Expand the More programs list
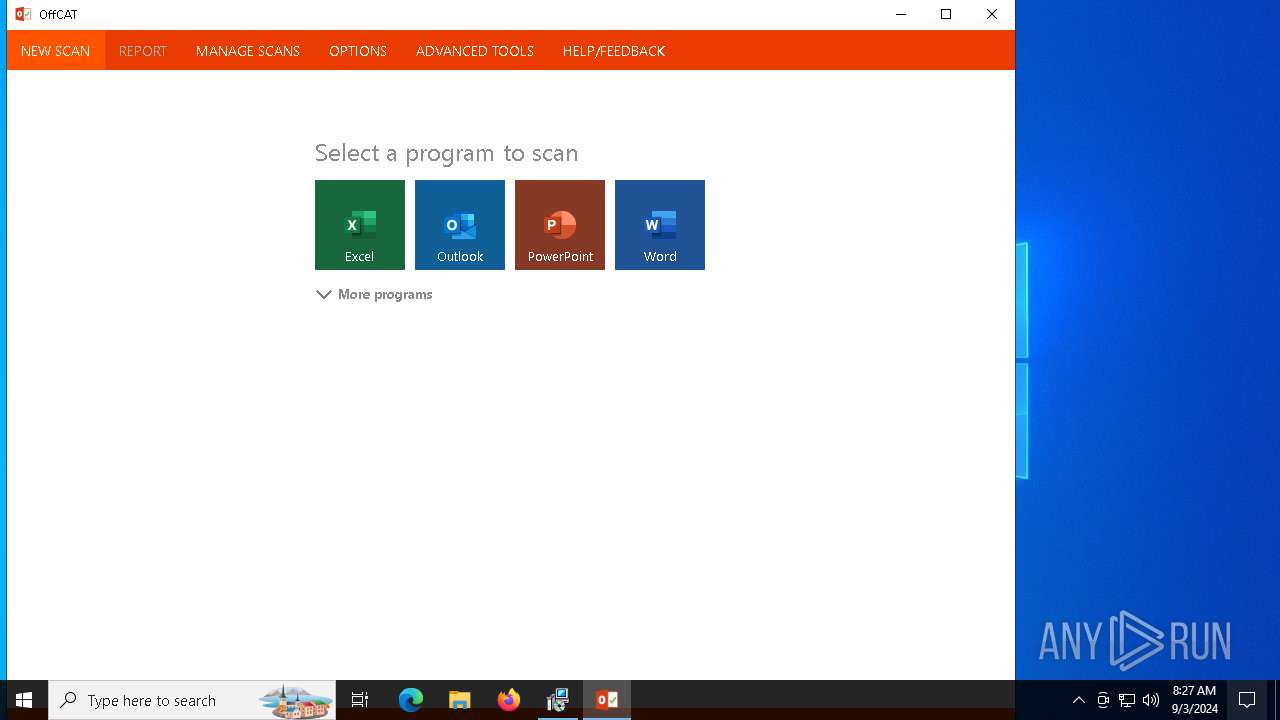 point(374,294)
